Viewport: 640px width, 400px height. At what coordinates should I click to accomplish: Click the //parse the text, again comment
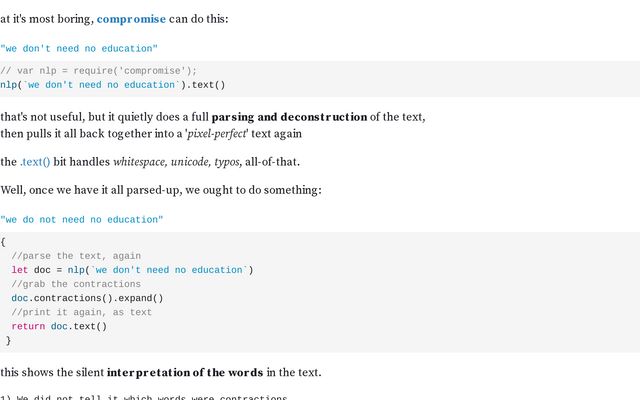[76, 256]
